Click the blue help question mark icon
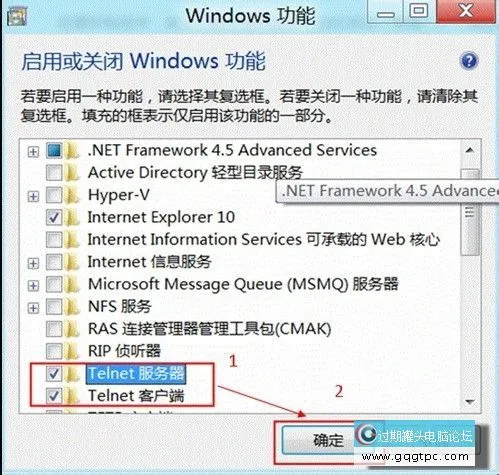This screenshot has height=475, width=499. (x=469, y=61)
